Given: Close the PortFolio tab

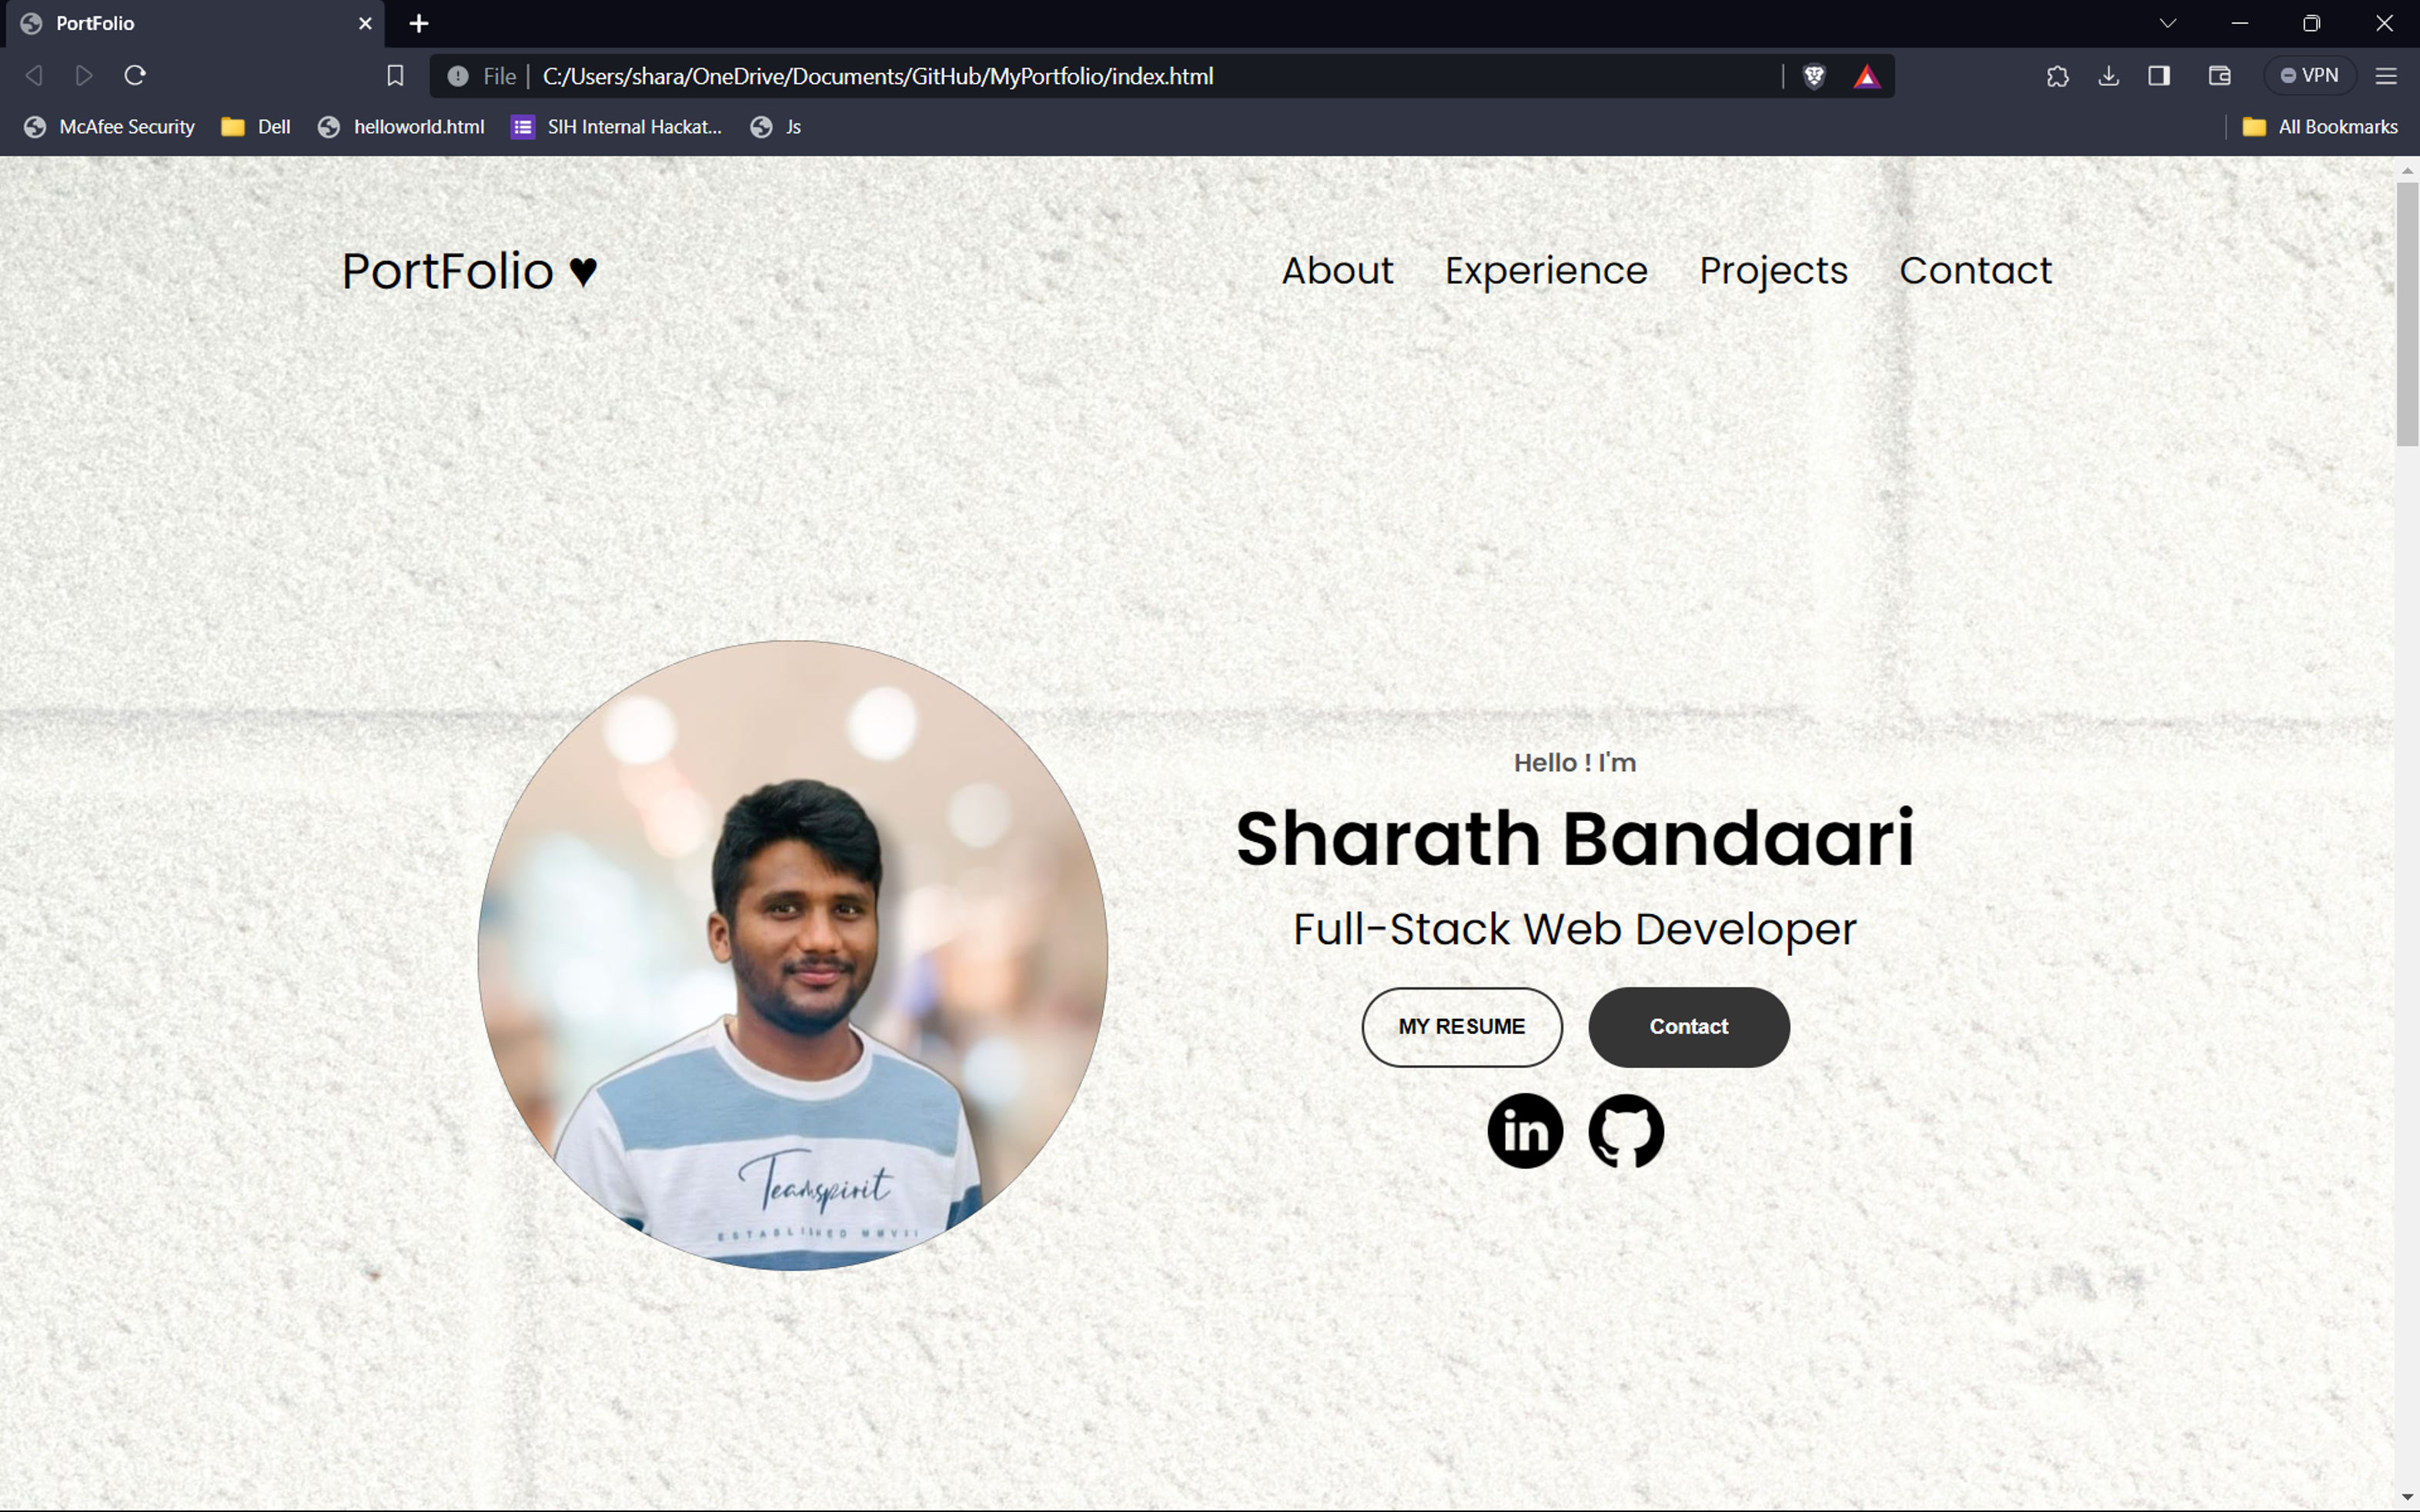Looking at the screenshot, I should pyautogui.click(x=365, y=23).
